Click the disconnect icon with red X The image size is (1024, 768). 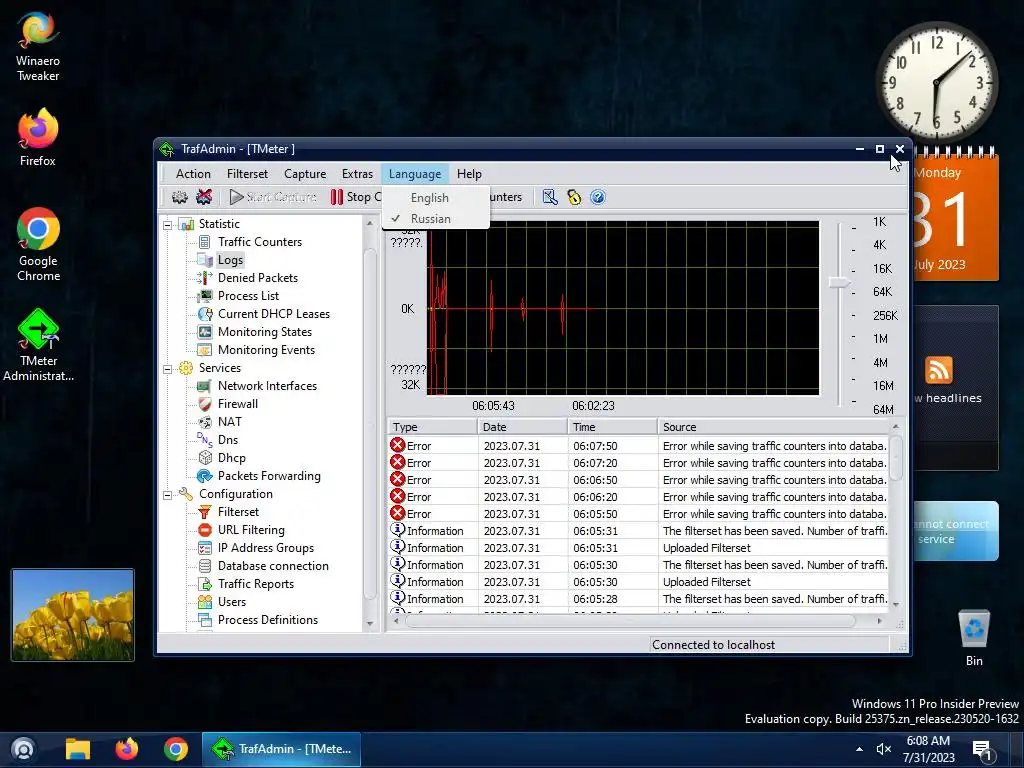(204, 197)
